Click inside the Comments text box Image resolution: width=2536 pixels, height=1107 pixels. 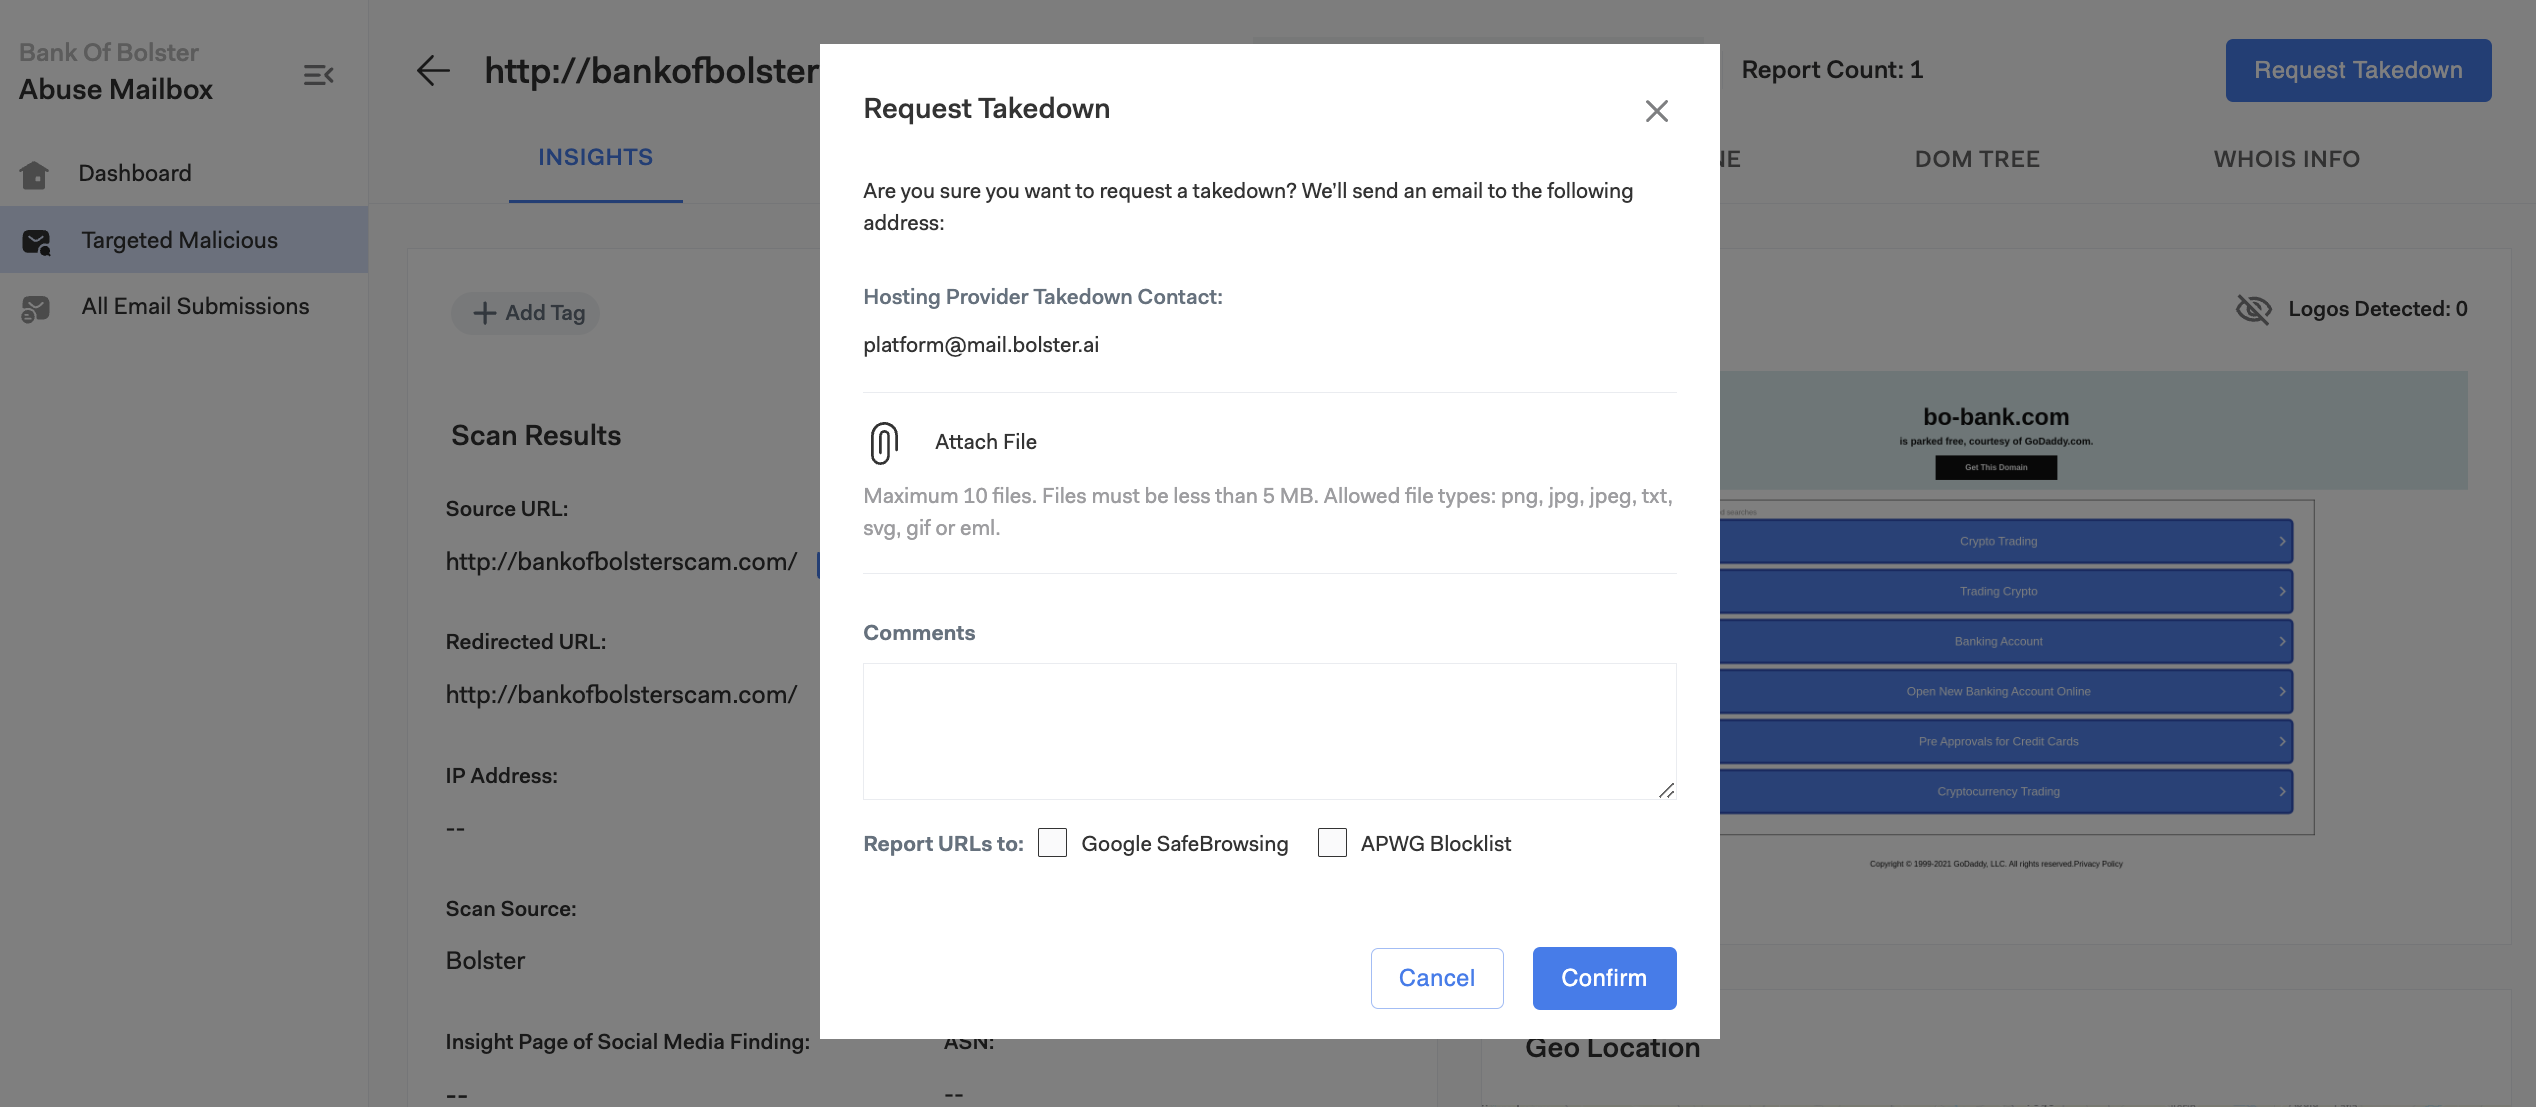1269,731
